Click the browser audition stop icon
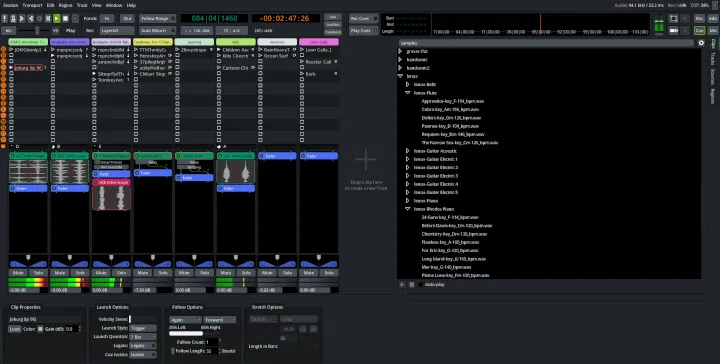Screen dimensions: 720x364 pos(412,285)
